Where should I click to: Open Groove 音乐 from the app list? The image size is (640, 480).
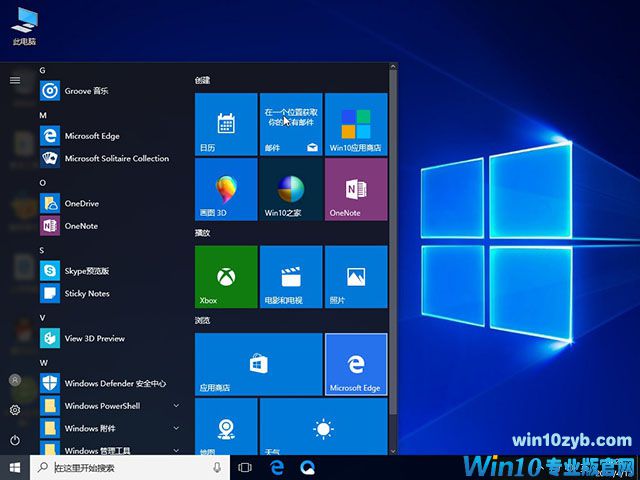85,91
